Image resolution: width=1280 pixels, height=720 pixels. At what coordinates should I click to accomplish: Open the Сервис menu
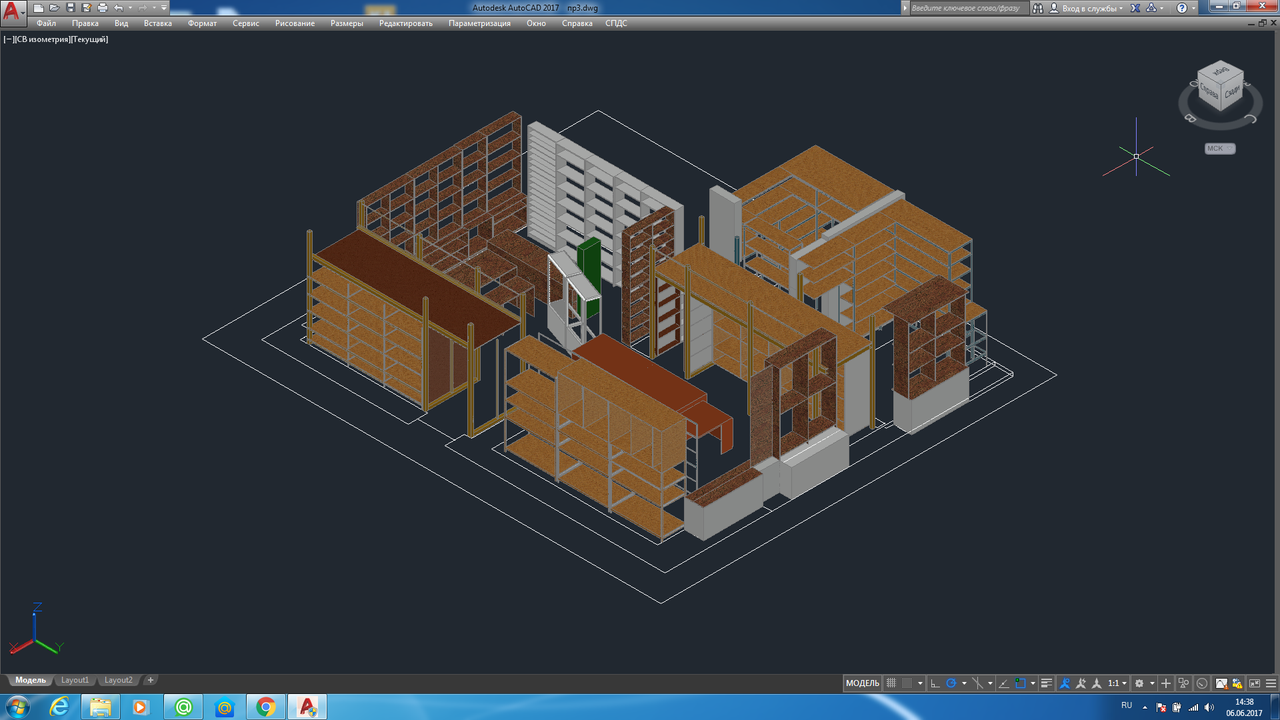coord(246,23)
